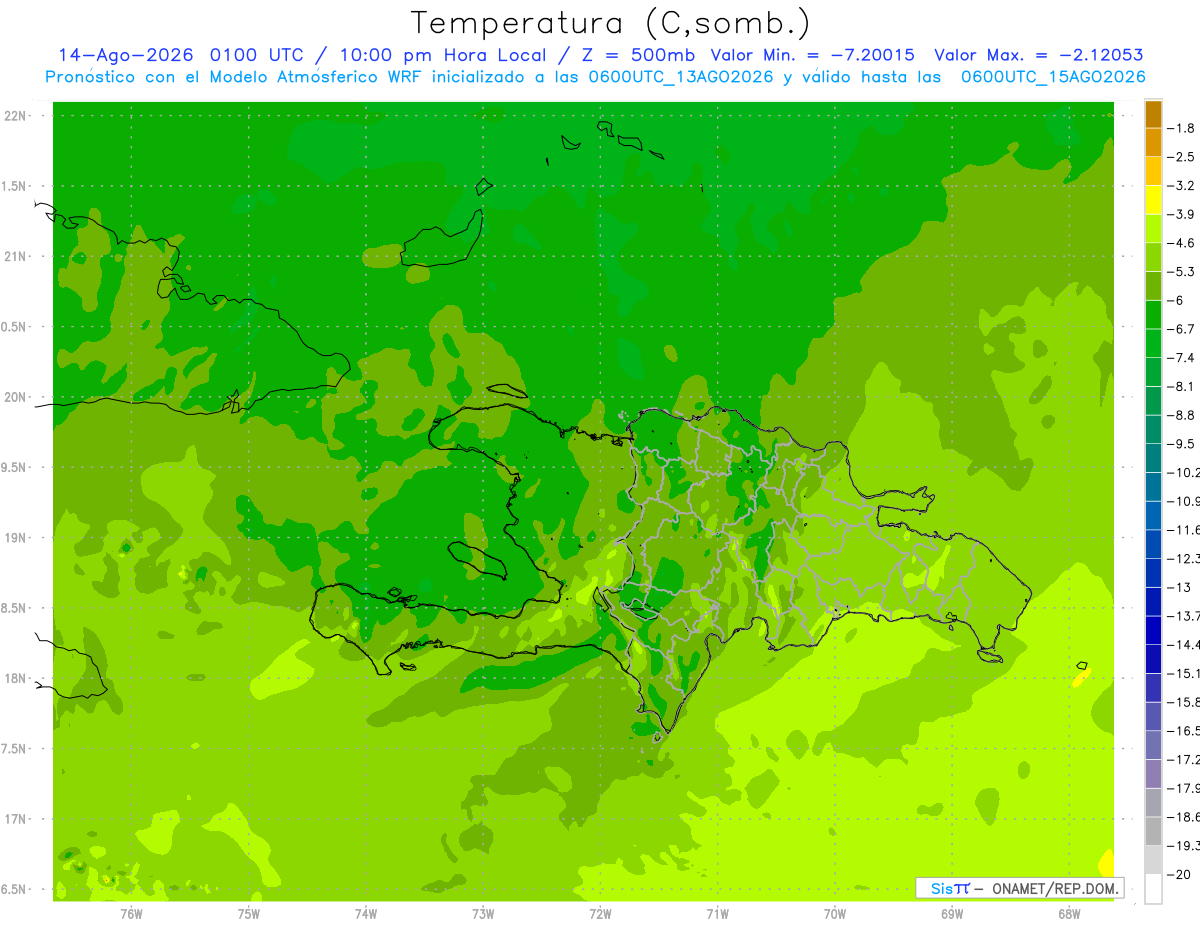This screenshot has width=1200, height=927.
Task: Click the "21N" latitude label
Action: [x=15, y=257]
